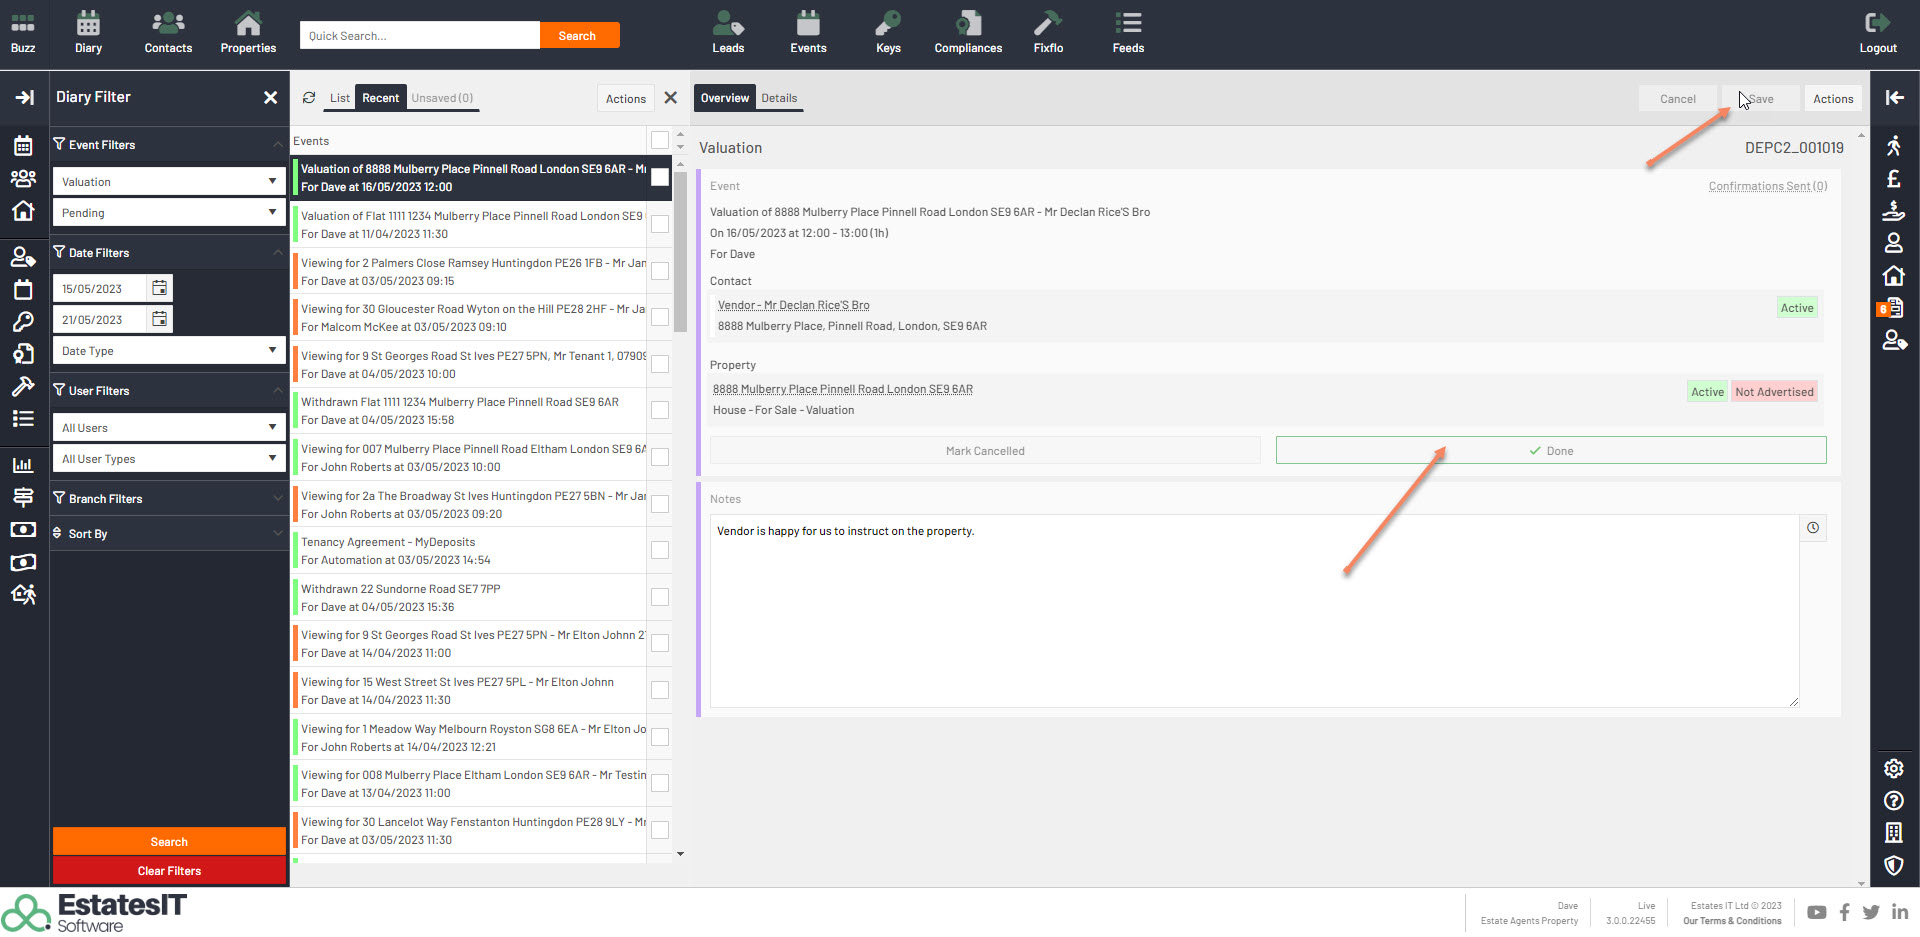Open settings gear in right sidebar
This screenshot has width=1920, height=937.
coord(1893,768)
